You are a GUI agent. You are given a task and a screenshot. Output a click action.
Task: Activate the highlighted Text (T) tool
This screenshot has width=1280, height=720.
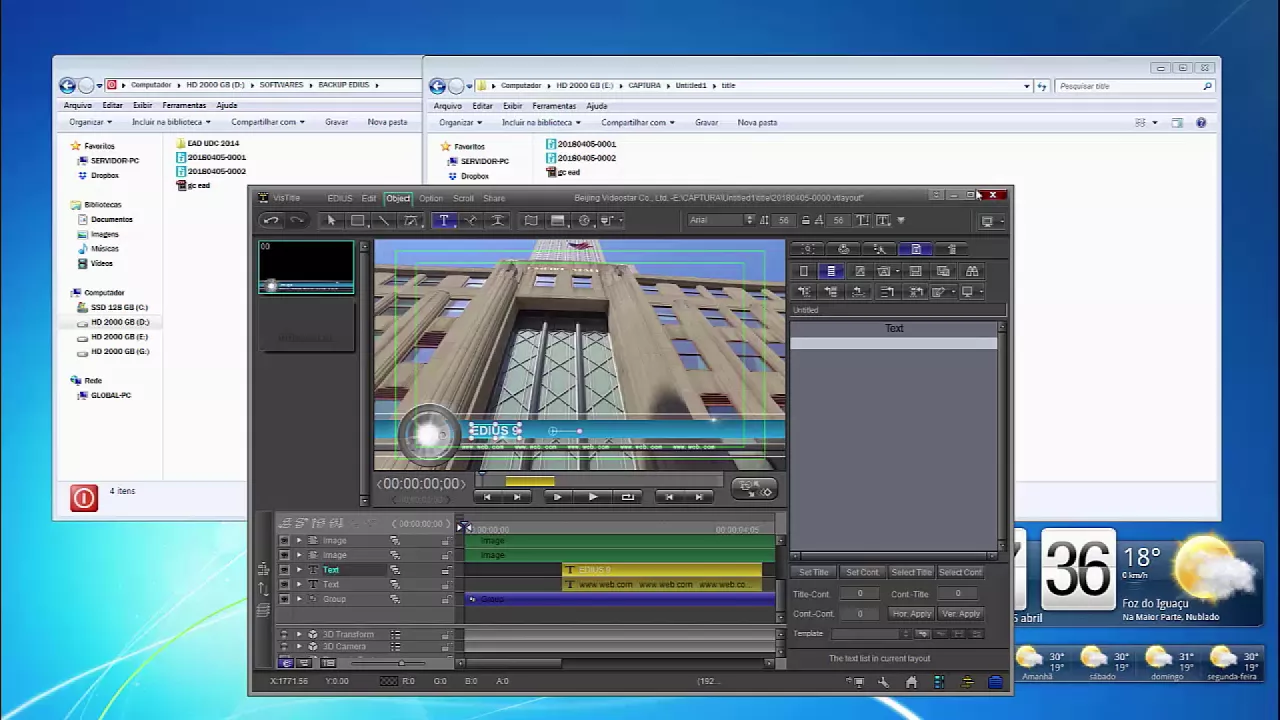coord(444,220)
